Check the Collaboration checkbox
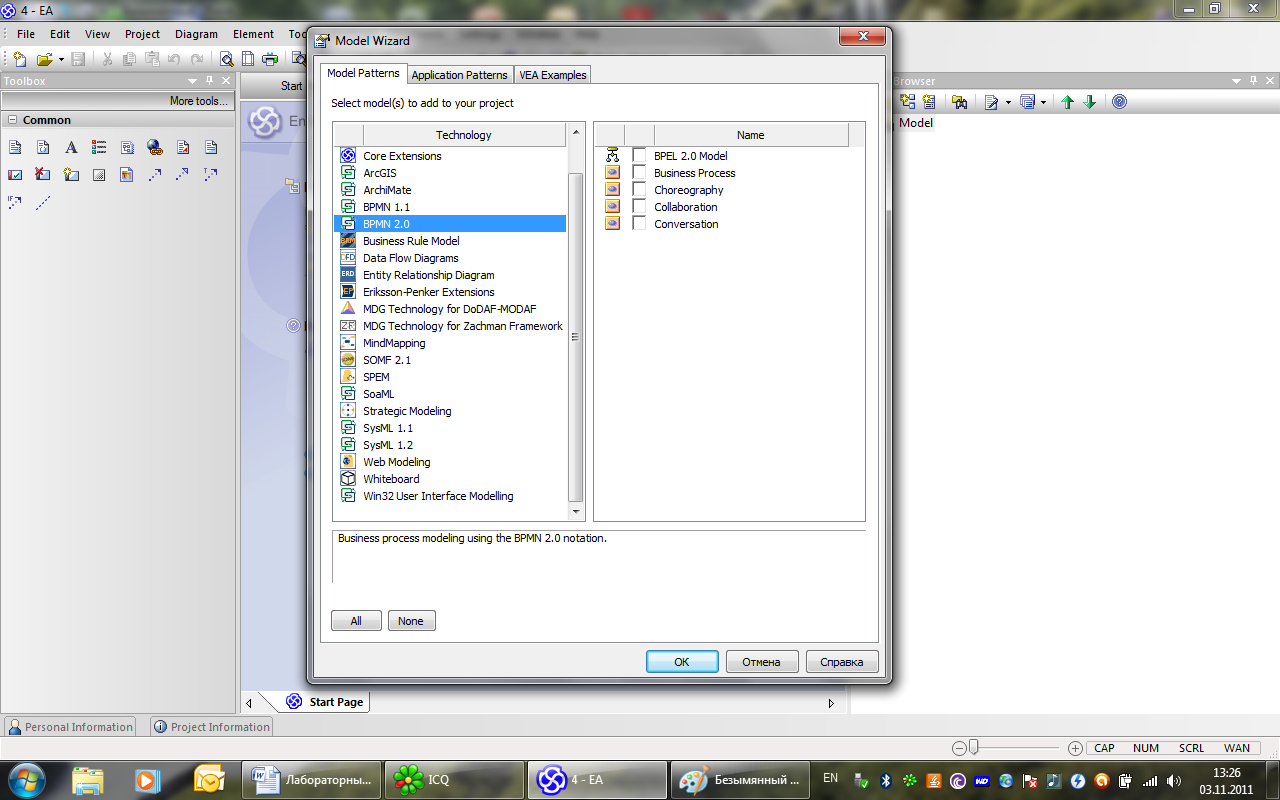Viewport: 1280px width, 800px height. (640, 206)
